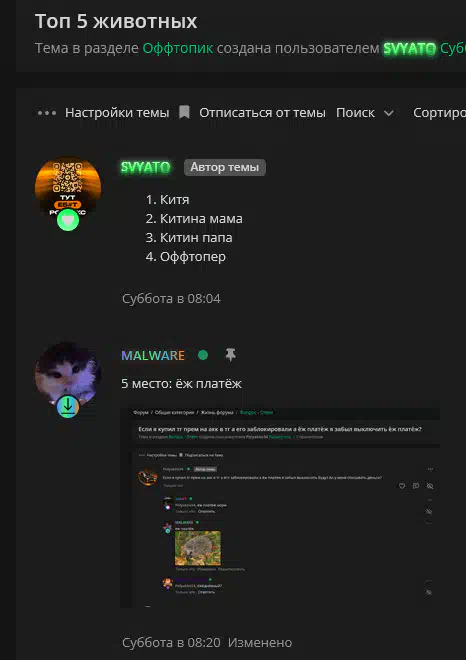Image resolution: width=466 pixels, height=660 pixels.
Task: Open SVYATO's QR code avatar
Action: [68, 189]
